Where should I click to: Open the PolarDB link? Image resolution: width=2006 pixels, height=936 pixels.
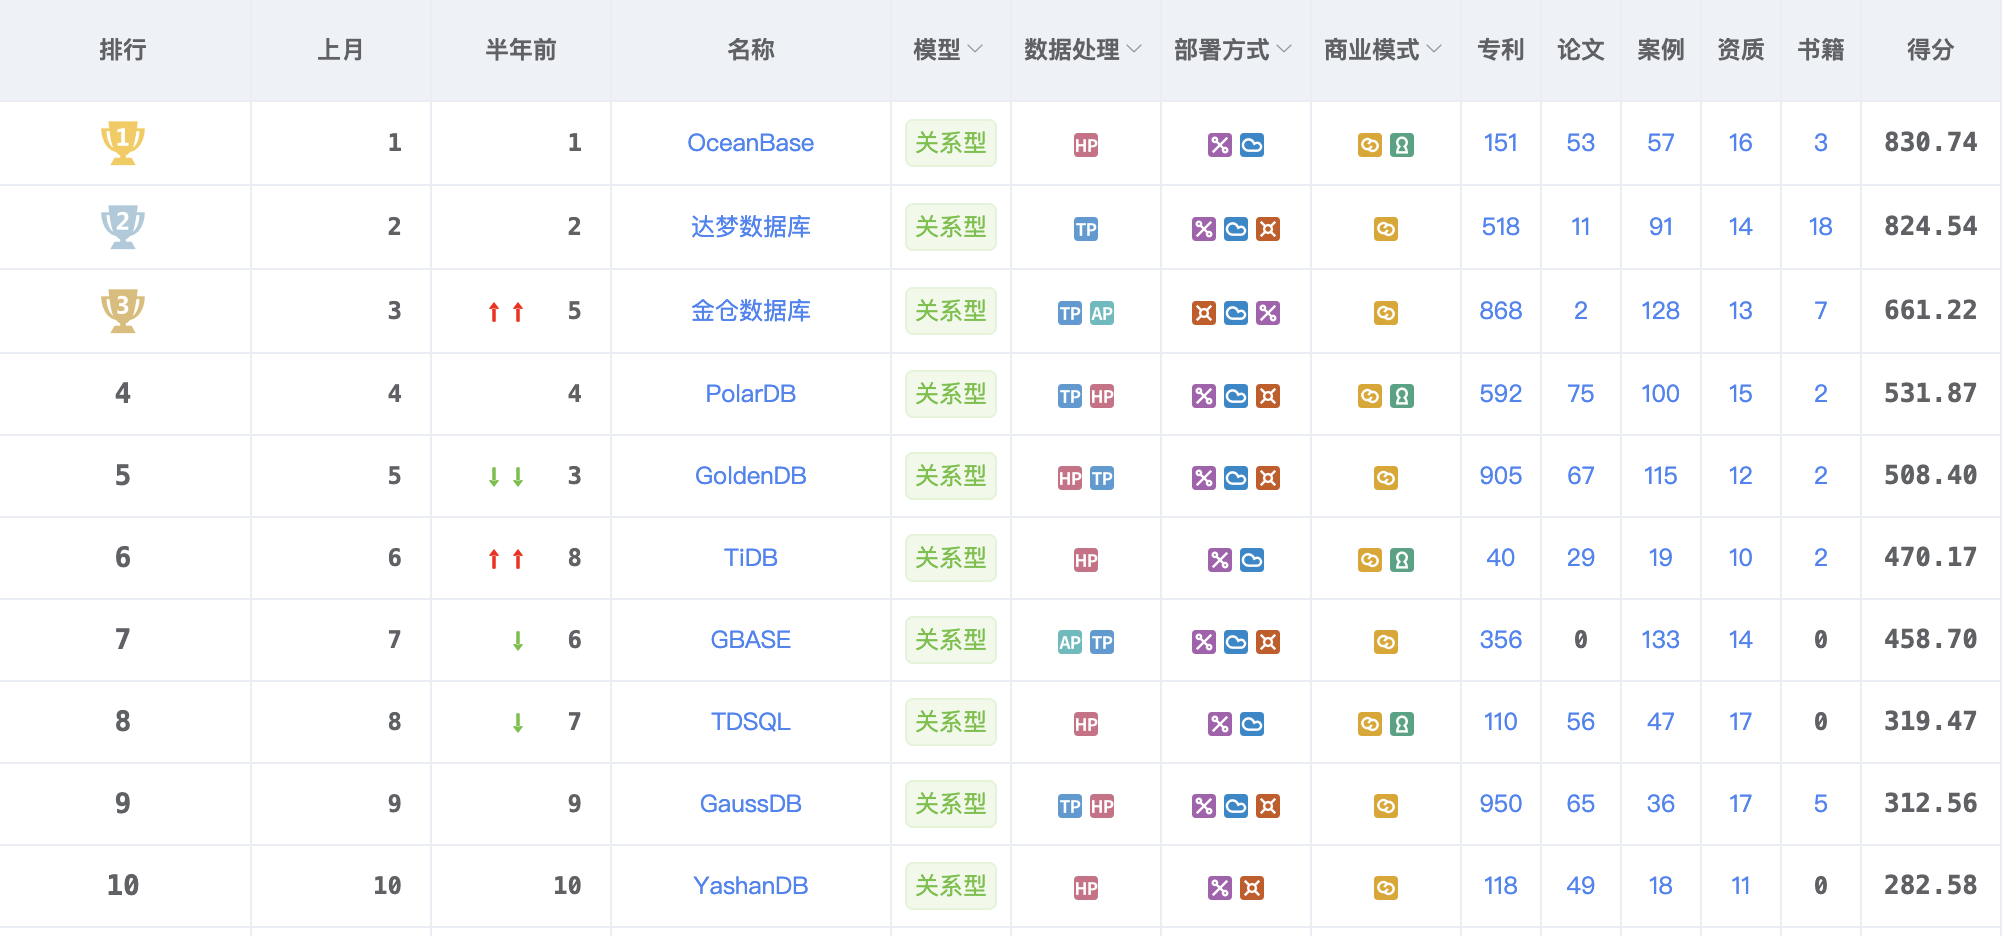[751, 394]
